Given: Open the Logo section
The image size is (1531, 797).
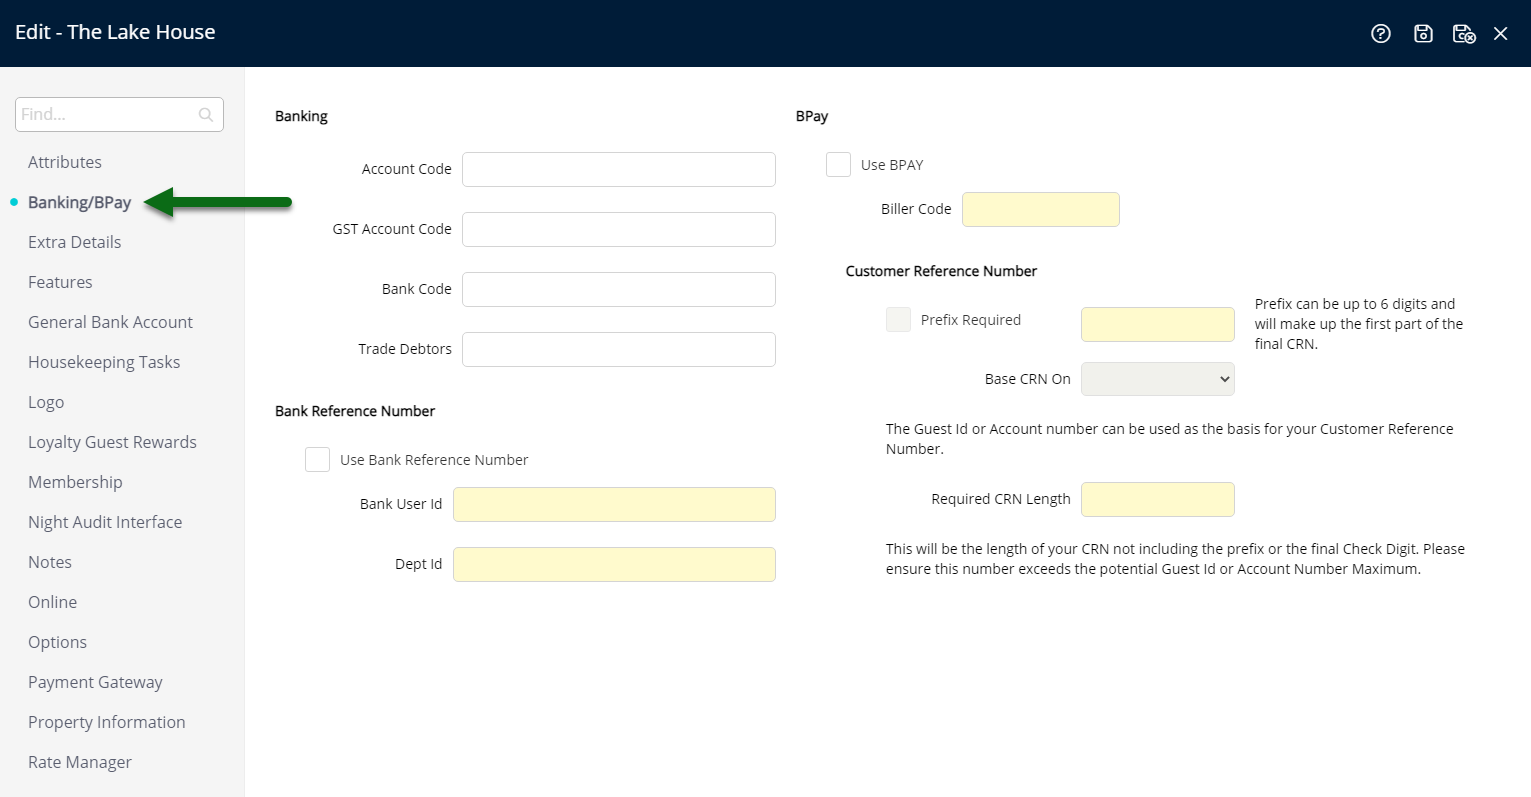Looking at the screenshot, I should 46,402.
